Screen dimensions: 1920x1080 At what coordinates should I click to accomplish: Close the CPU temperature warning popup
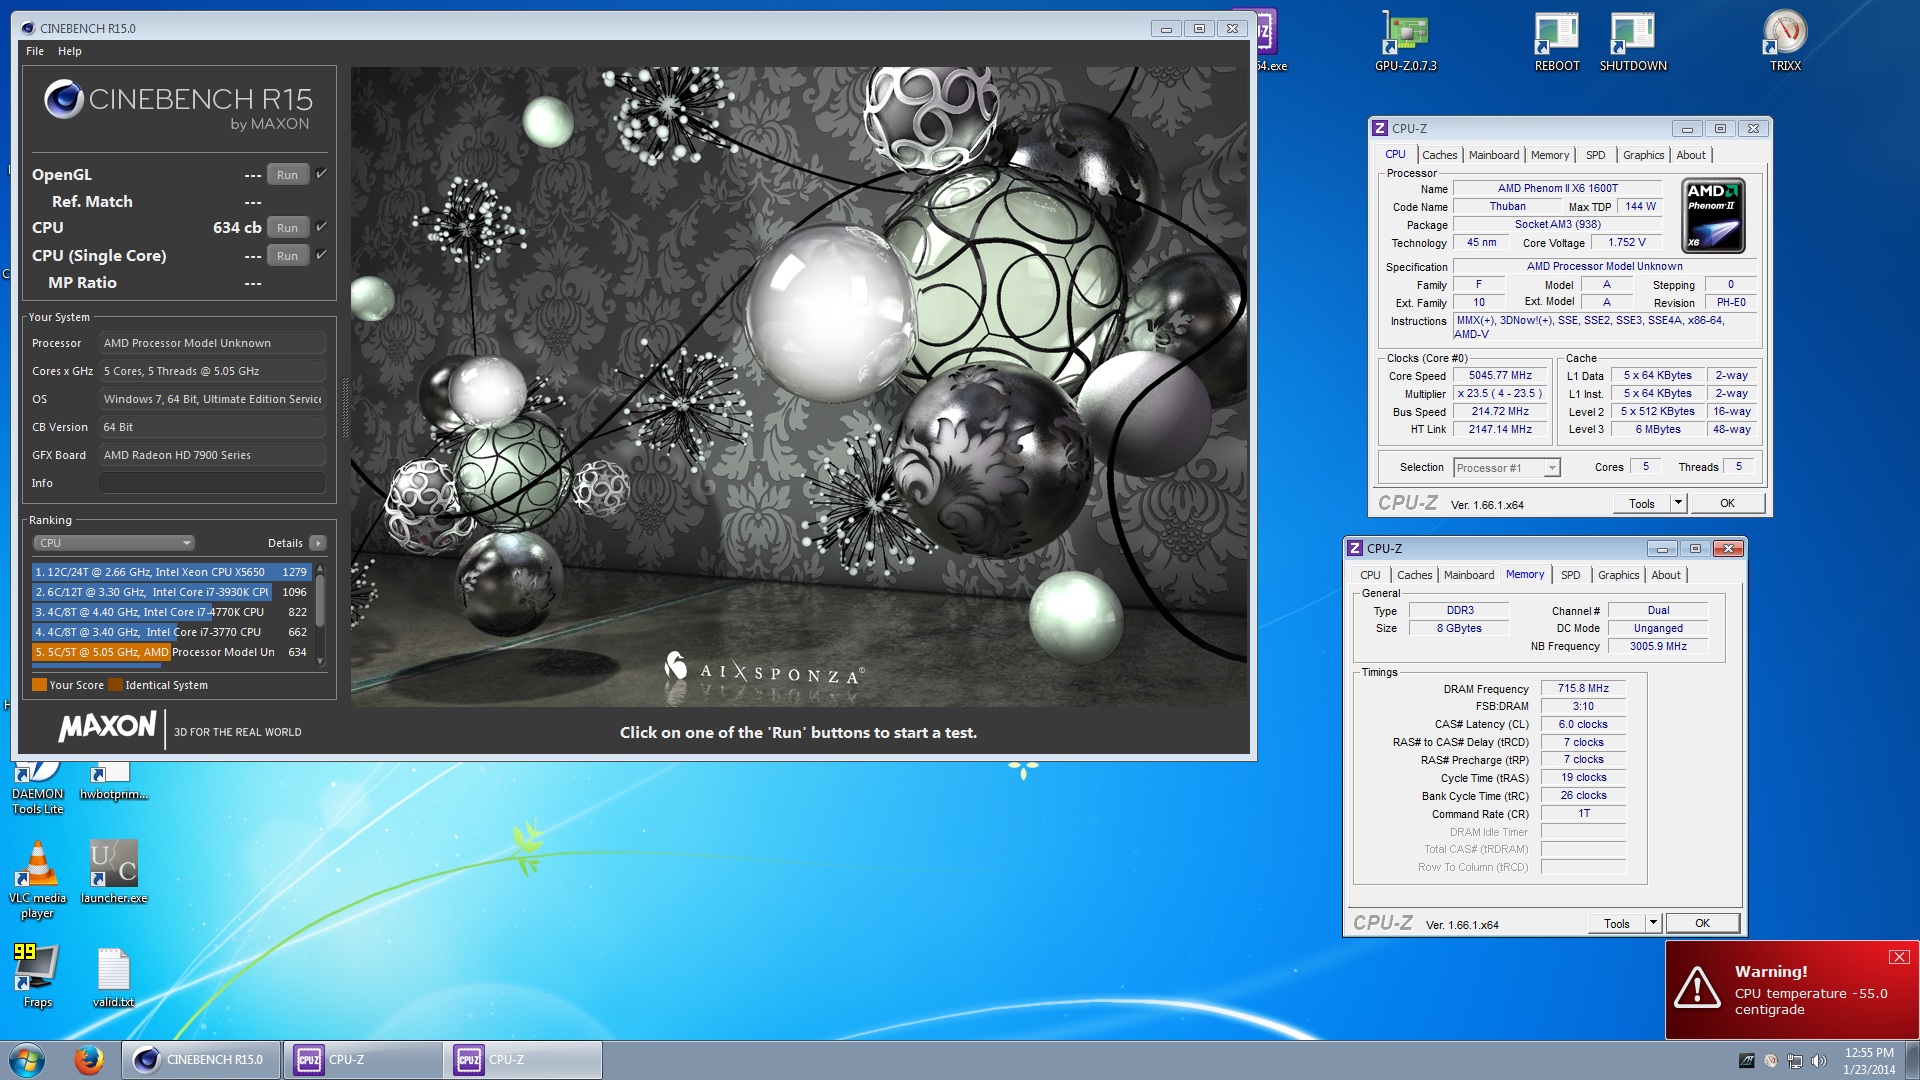point(1898,957)
